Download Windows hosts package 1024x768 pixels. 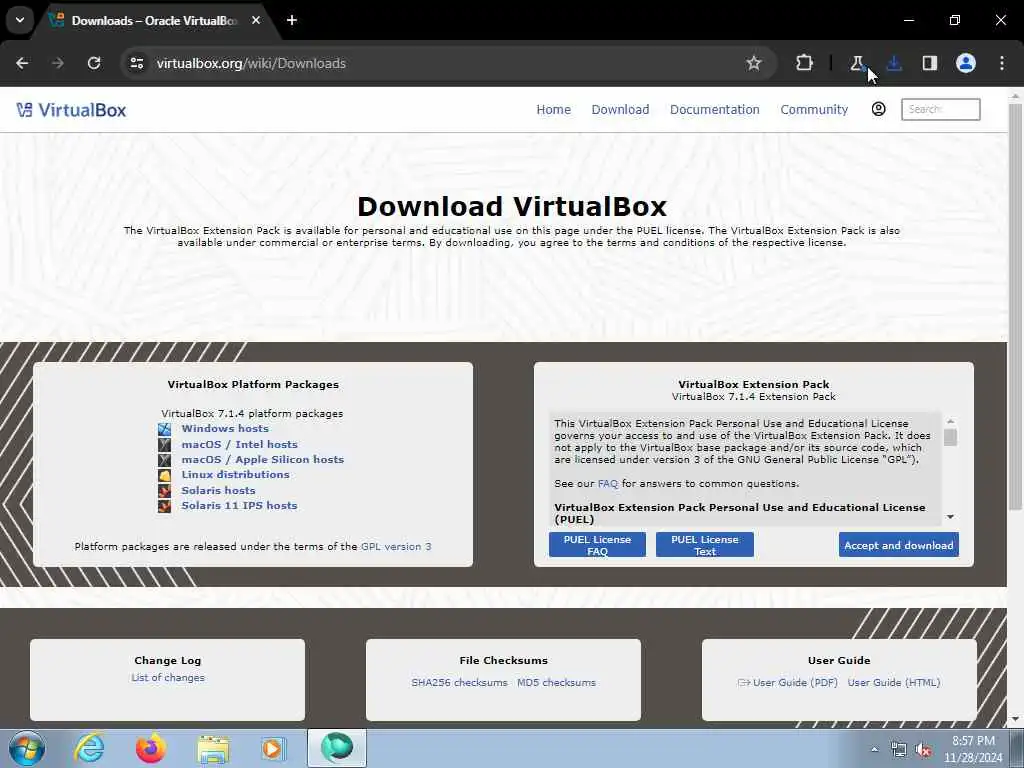[225, 428]
